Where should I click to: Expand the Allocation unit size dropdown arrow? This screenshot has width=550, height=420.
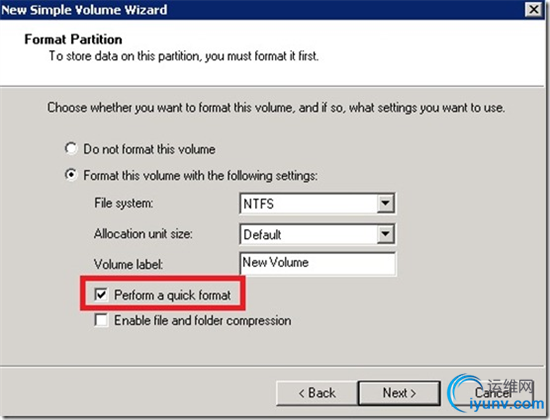(385, 234)
